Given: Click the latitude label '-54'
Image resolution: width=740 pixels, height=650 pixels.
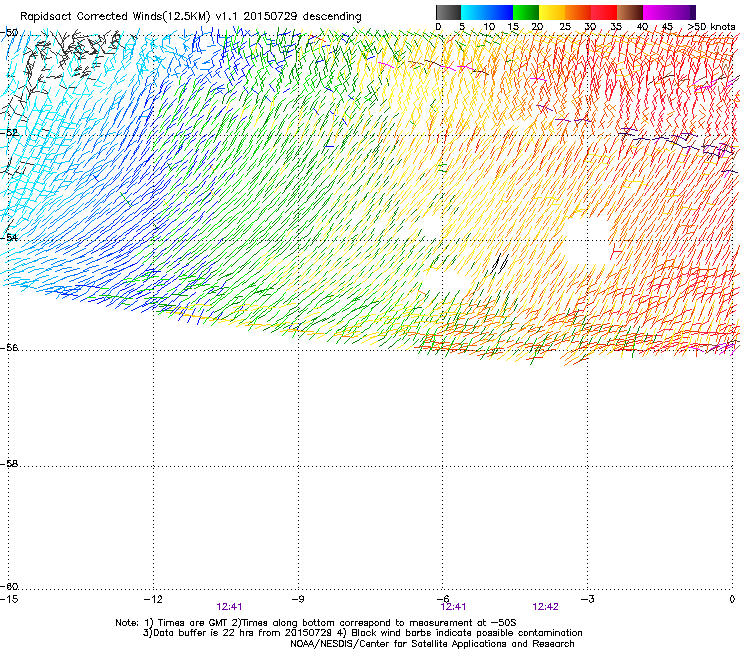Looking at the screenshot, I should [x=9, y=237].
